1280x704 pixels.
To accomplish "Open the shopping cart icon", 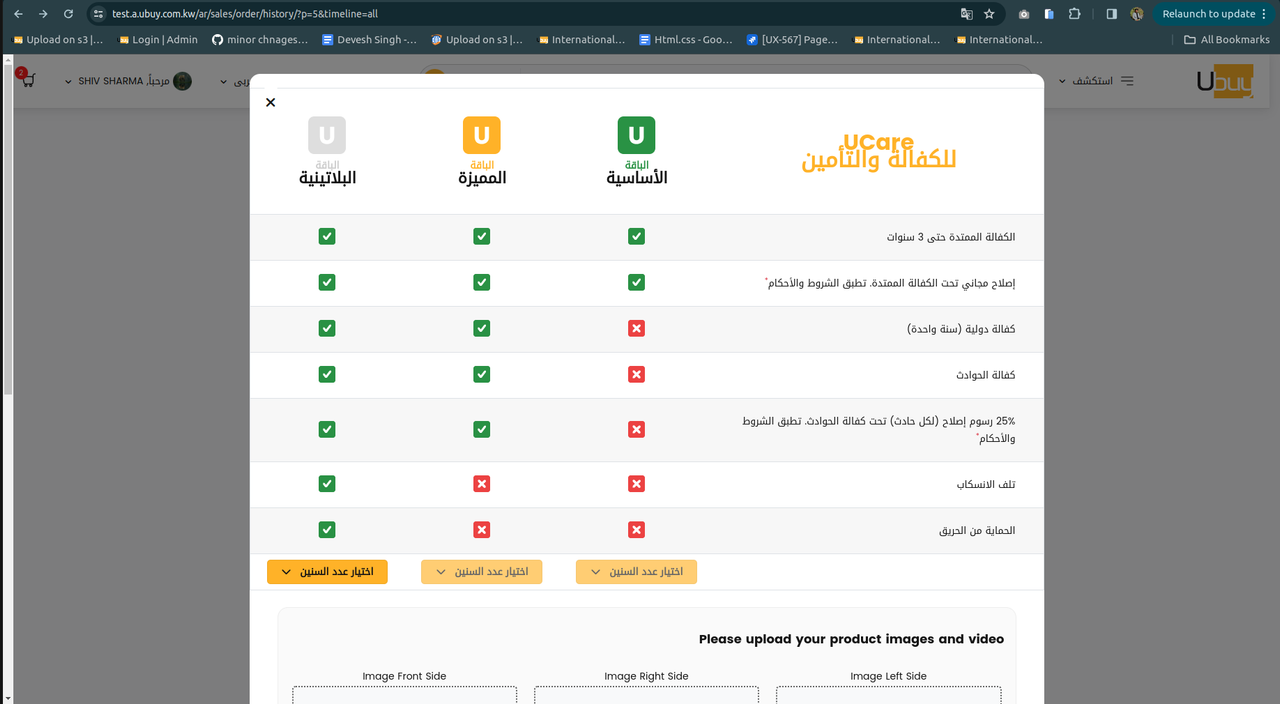I will (26, 80).
